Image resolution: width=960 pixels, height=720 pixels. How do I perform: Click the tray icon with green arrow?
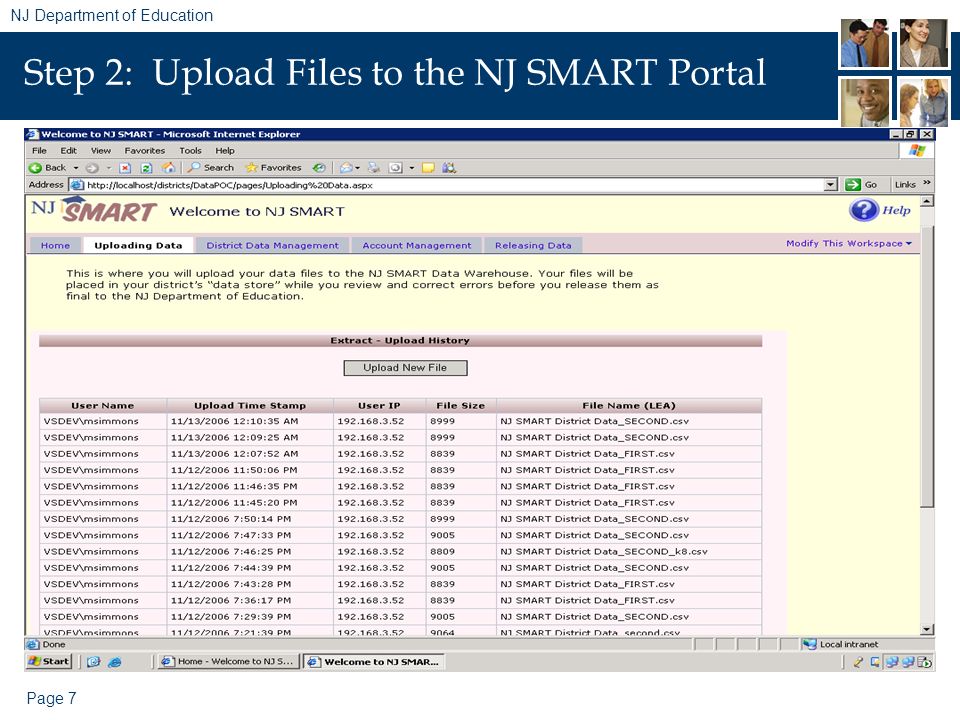[x=925, y=662]
